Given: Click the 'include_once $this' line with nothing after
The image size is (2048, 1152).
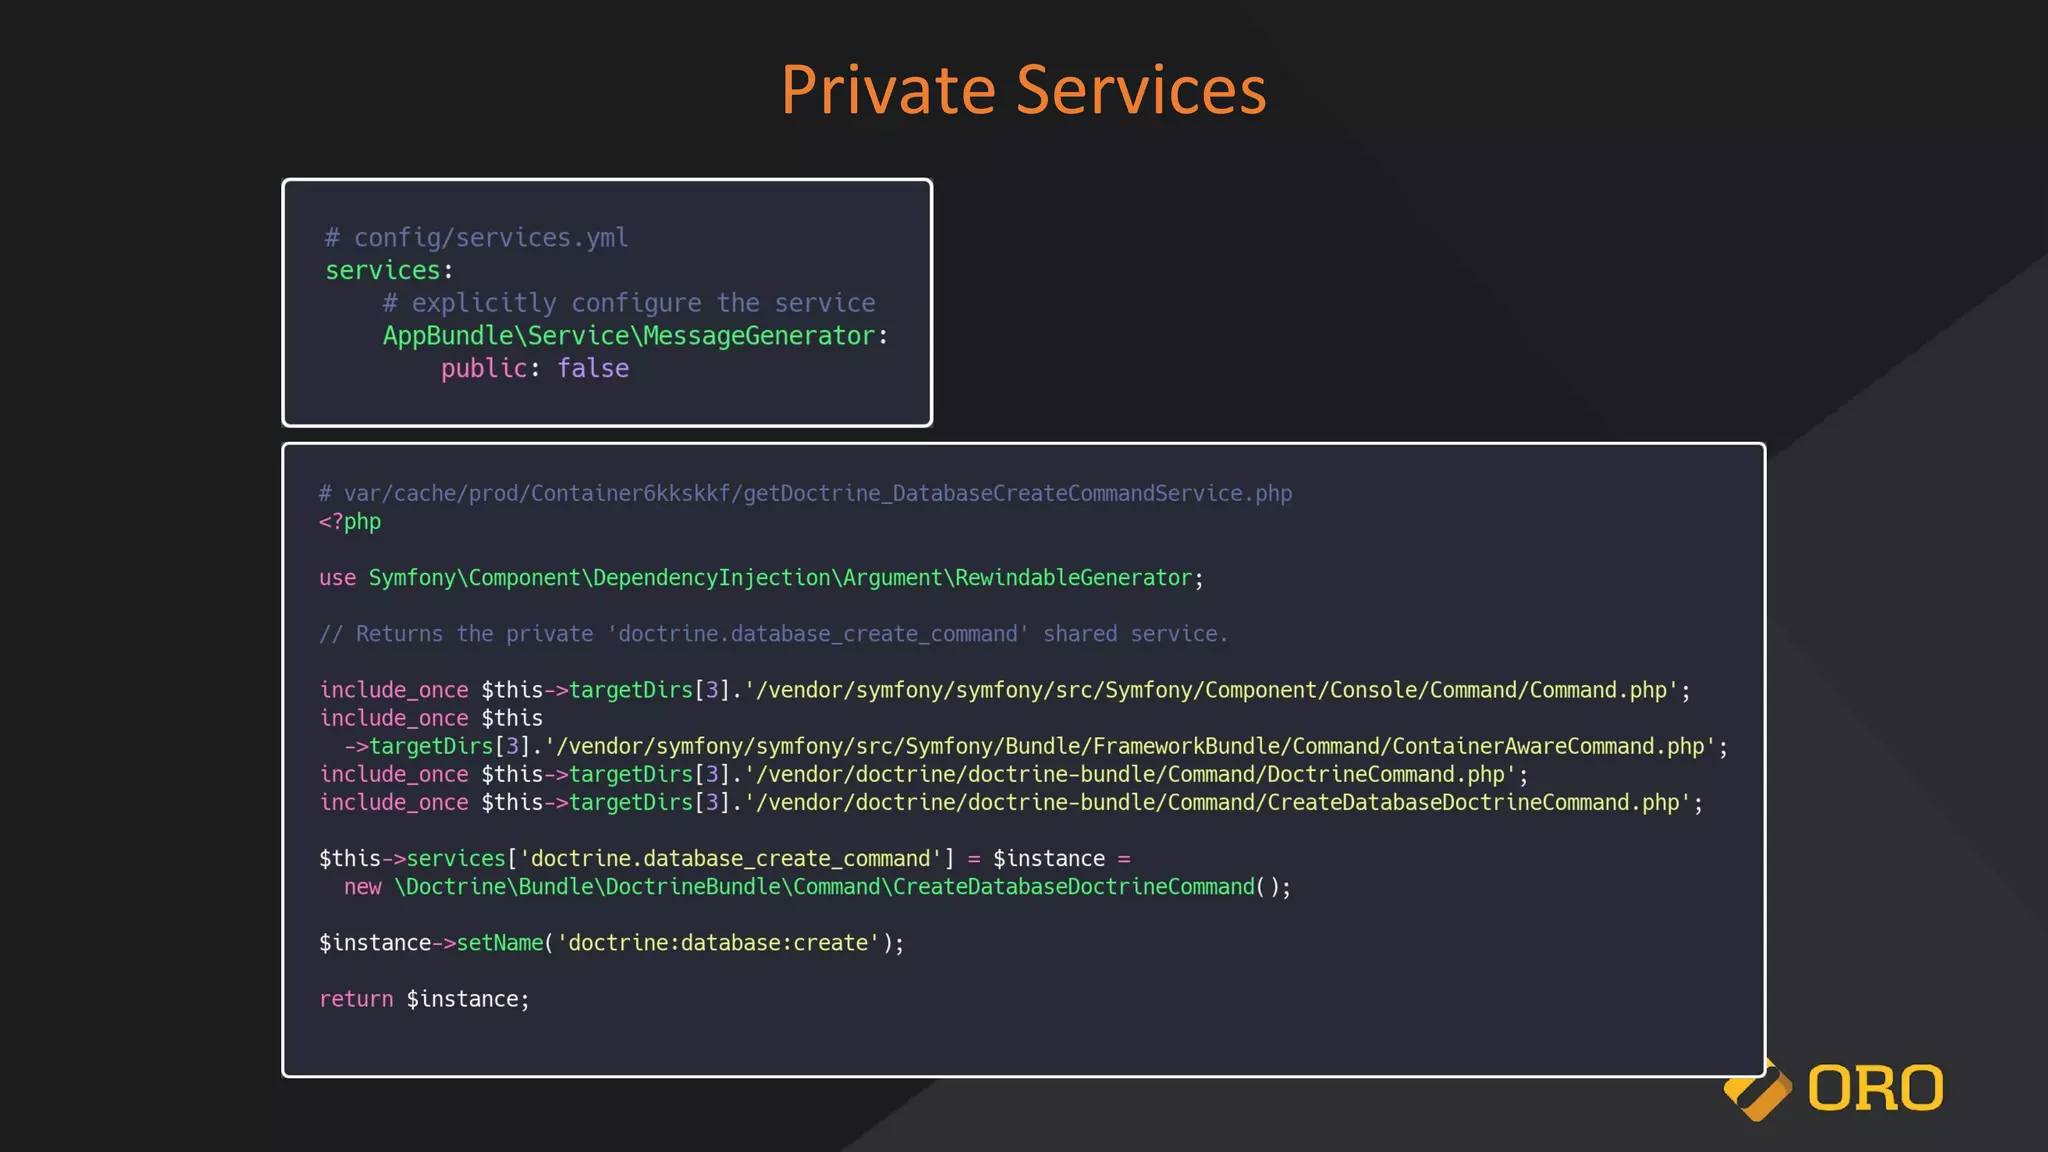Looking at the screenshot, I should point(431,718).
